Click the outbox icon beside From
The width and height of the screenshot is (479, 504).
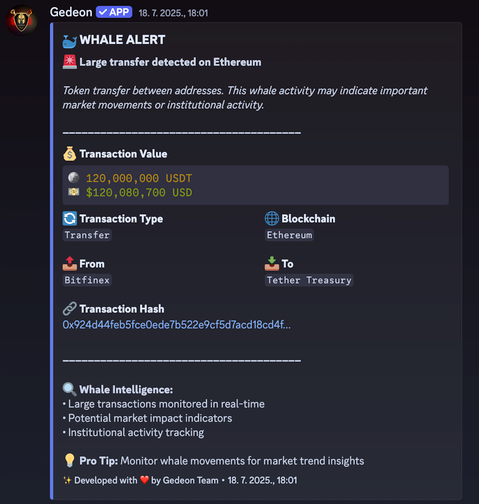click(70, 264)
